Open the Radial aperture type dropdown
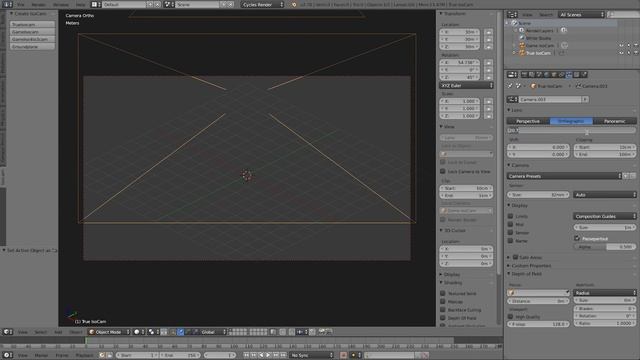The width and height of the screenshot is (640, 360). pos(604,293)
